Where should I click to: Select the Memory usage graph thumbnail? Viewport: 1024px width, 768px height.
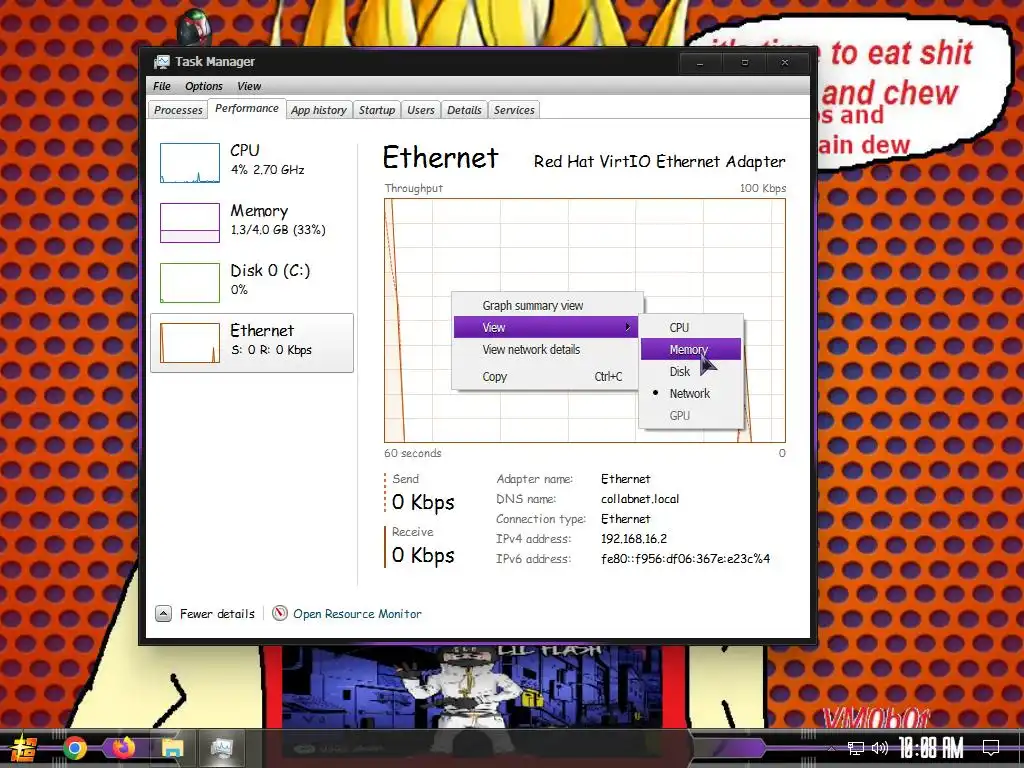pyautogui.click(x=190, y=223)
